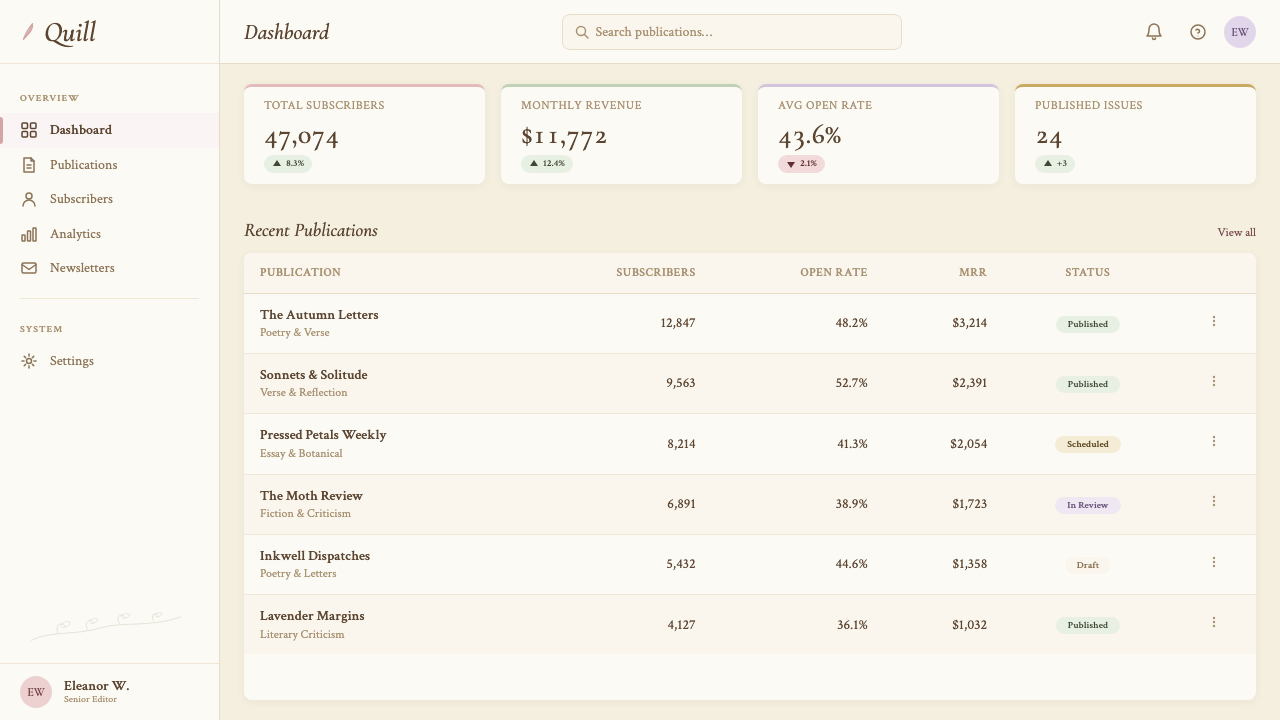Click the 2.1% decline badge
1280x720 pixels.
[801, 164]
